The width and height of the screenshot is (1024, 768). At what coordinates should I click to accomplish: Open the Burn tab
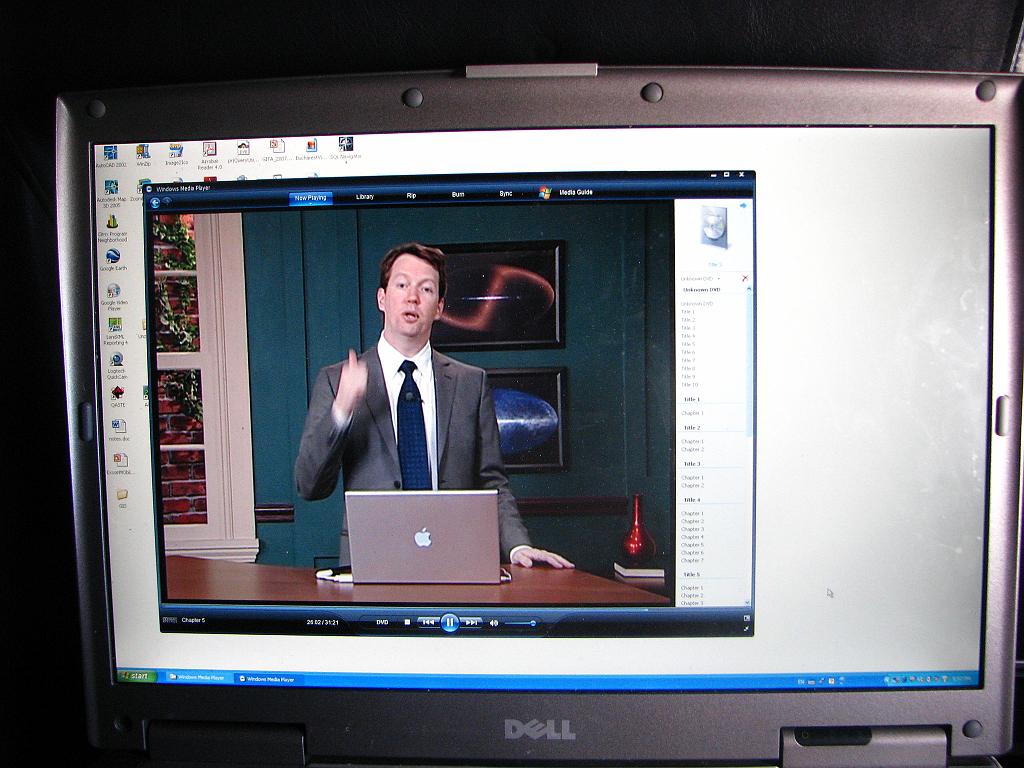(458, 195)
